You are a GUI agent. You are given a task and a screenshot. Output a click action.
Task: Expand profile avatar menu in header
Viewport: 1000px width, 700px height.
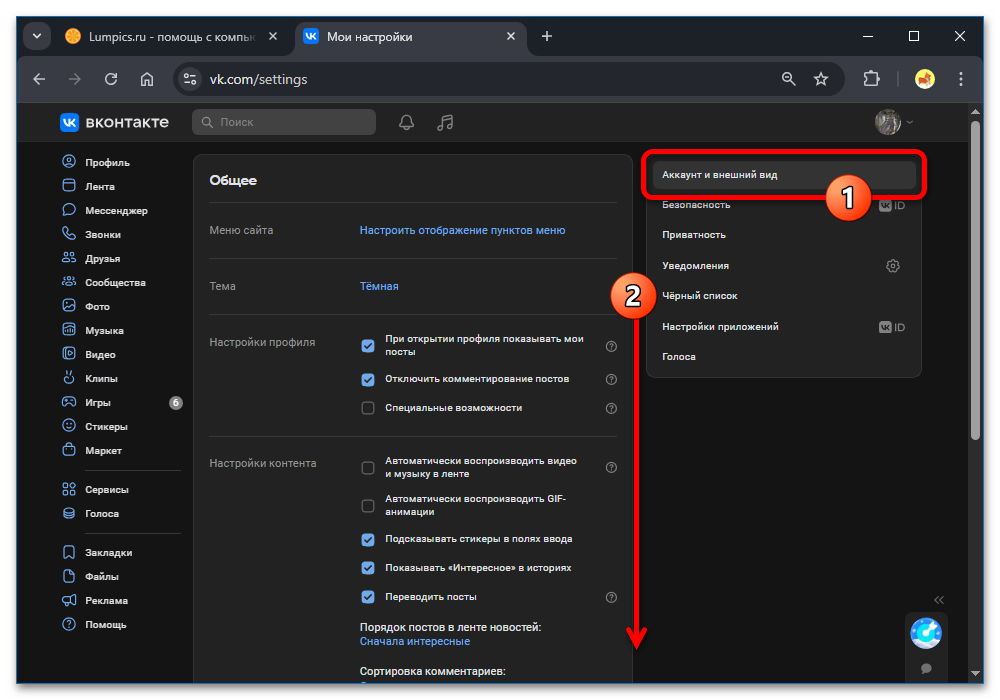click(x=893, y=122)
